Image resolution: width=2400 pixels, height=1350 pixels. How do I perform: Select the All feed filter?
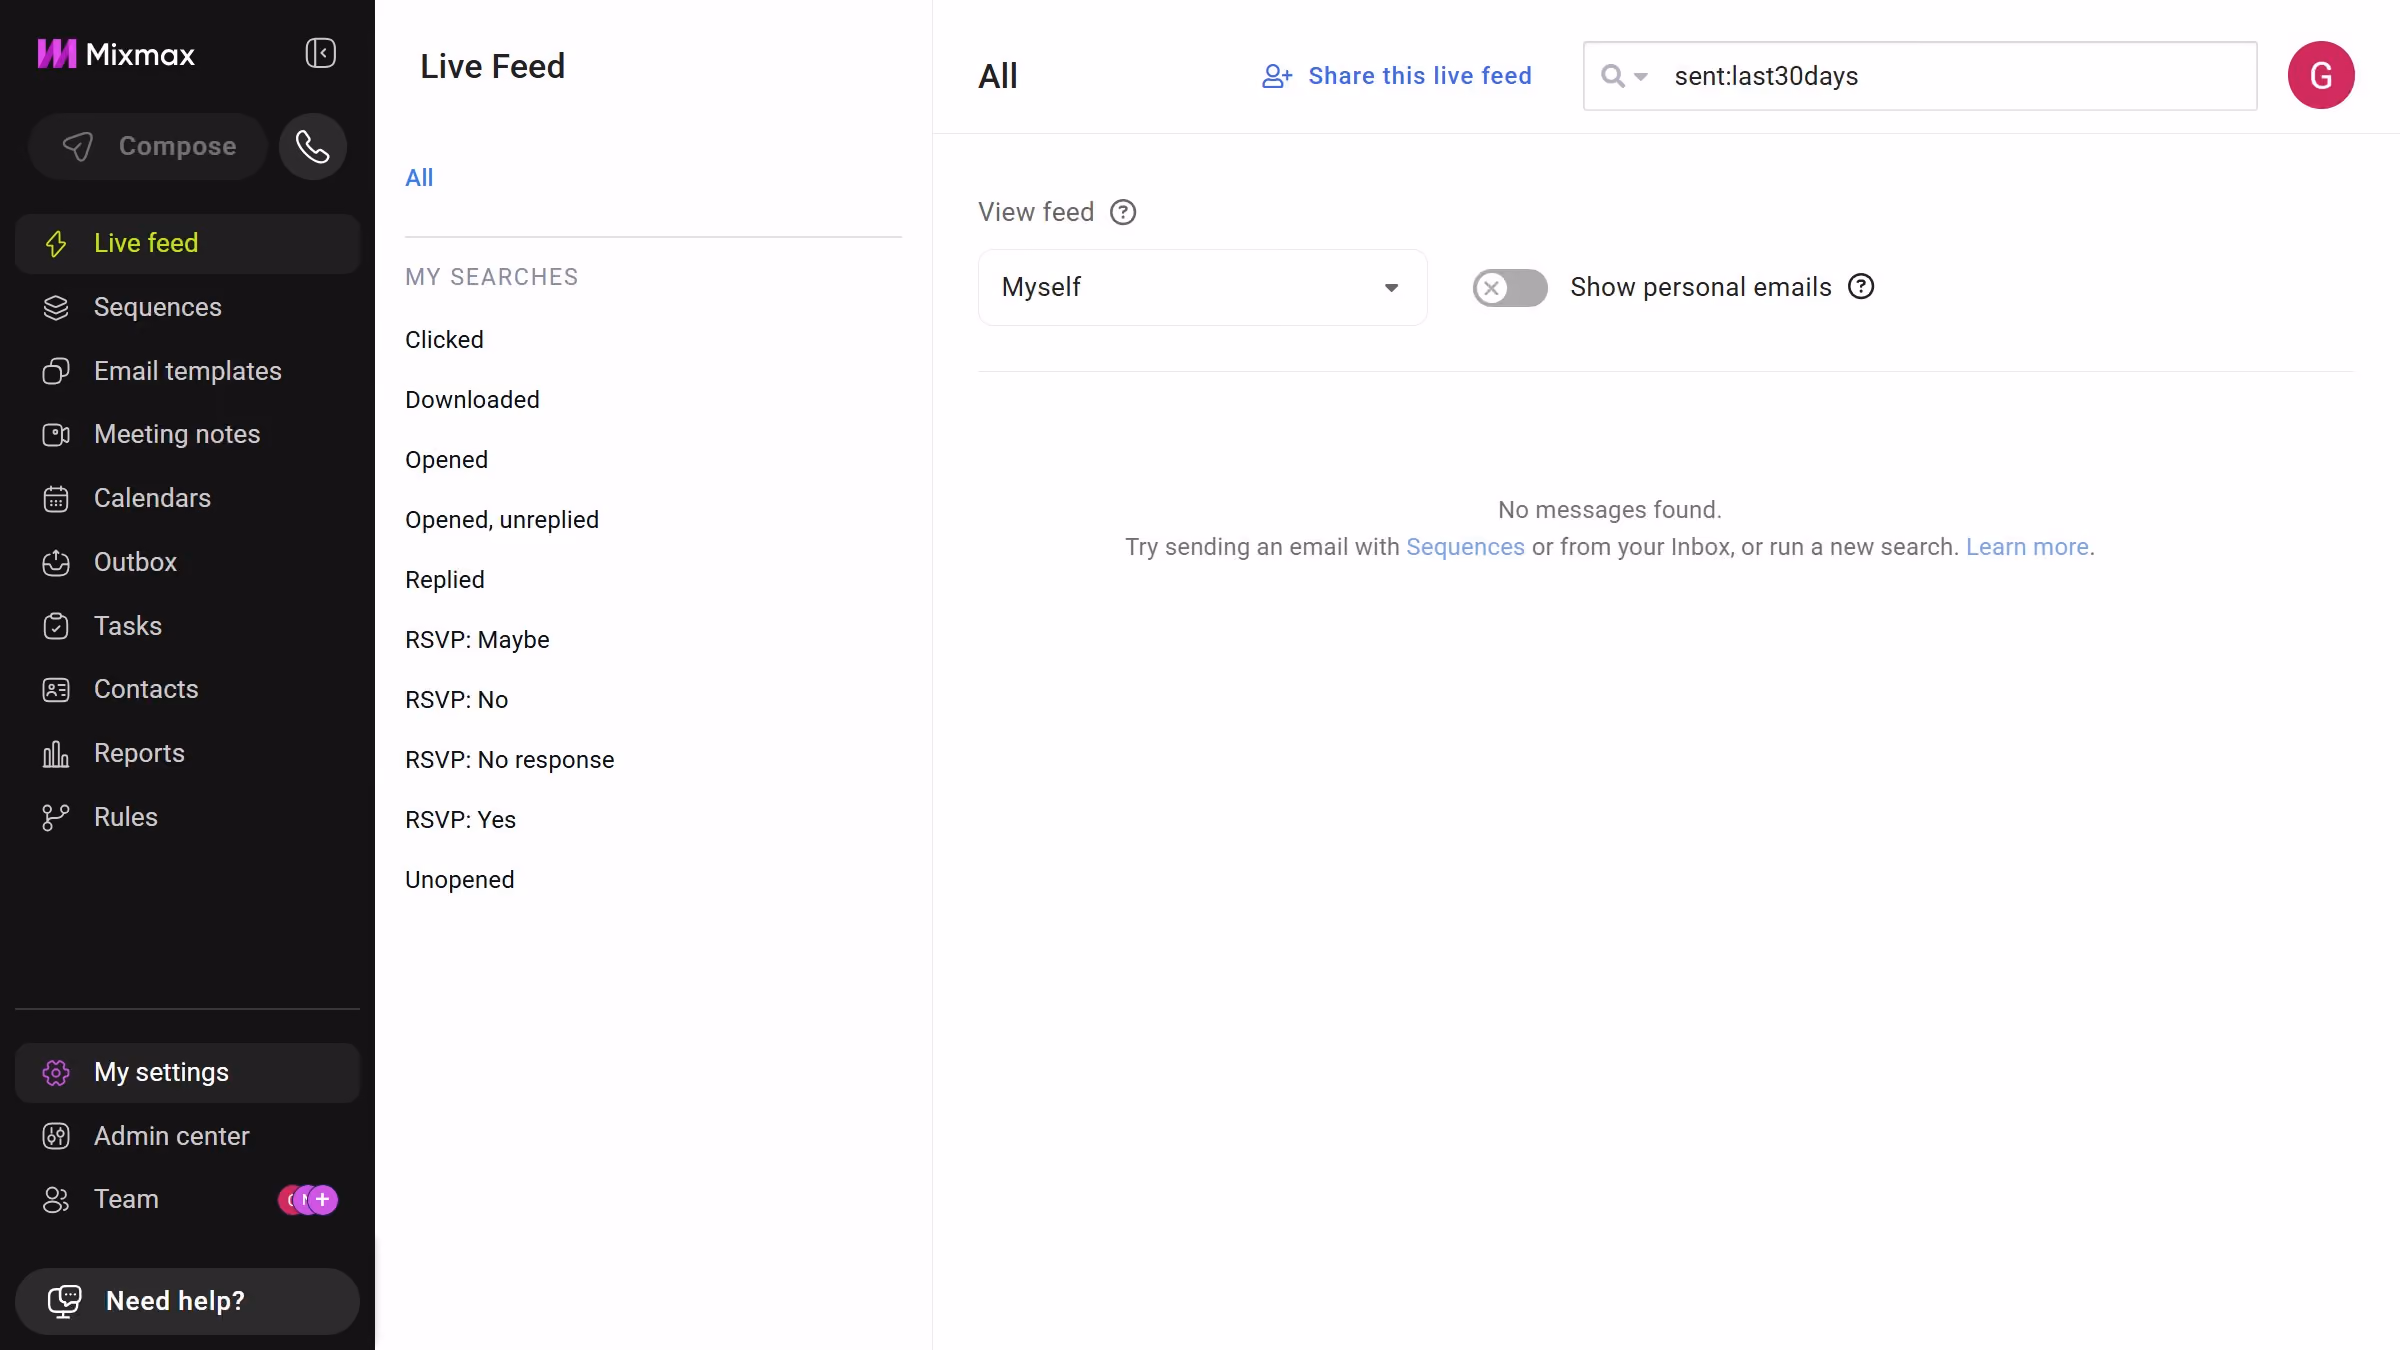click(419, 178)
